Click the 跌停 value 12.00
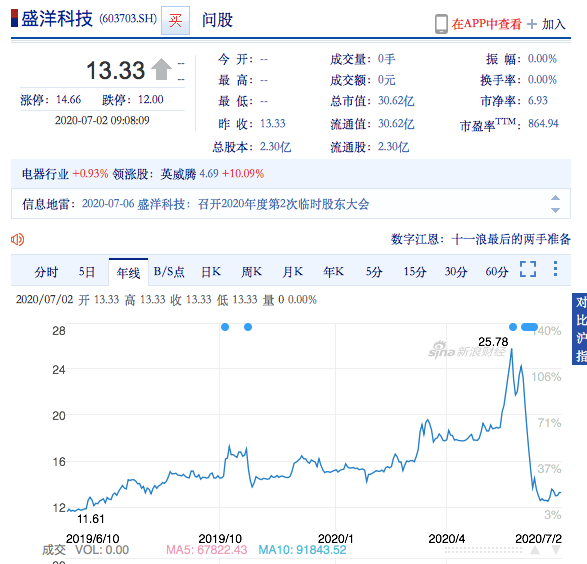 (151, 100)
